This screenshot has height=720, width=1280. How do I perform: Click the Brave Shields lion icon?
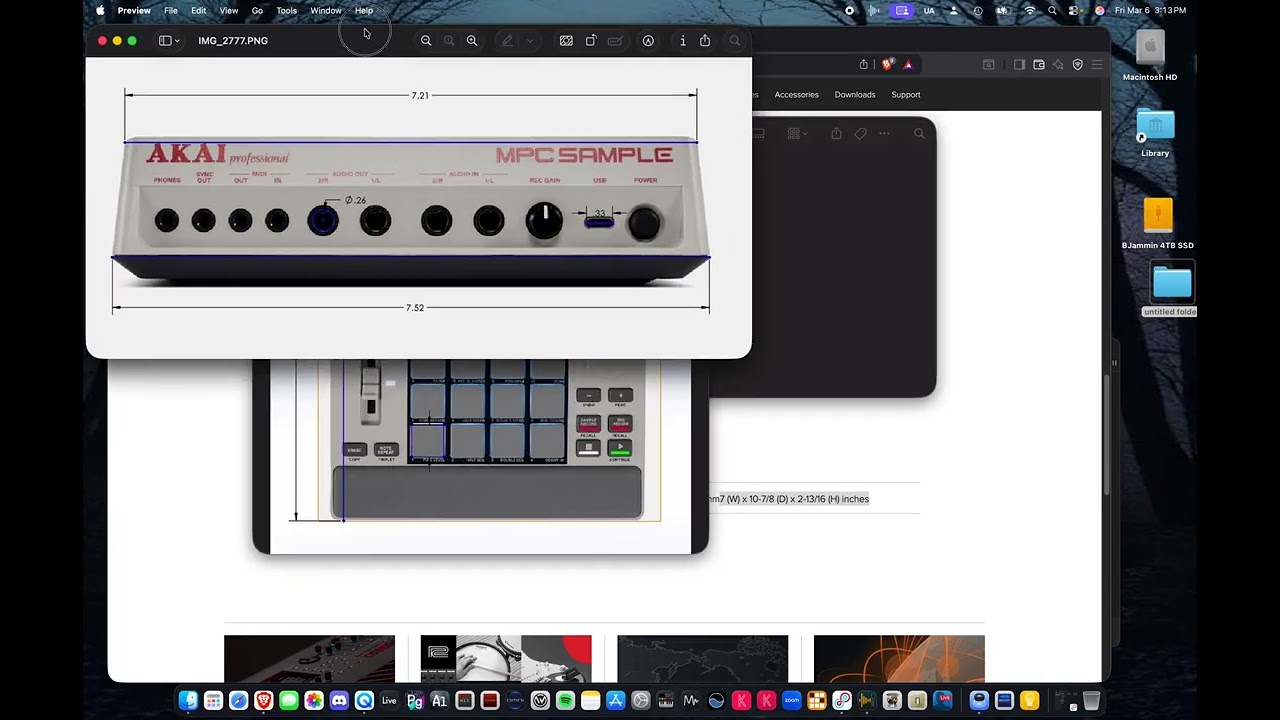(887, 64)
